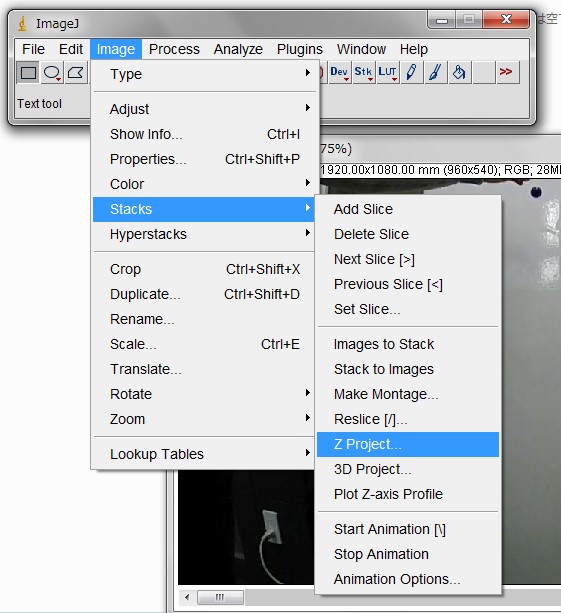Click the More Tools double-arrow icon
Viewport: 561px width, 613px height.
pyautogui.click(x=507, y=72)
